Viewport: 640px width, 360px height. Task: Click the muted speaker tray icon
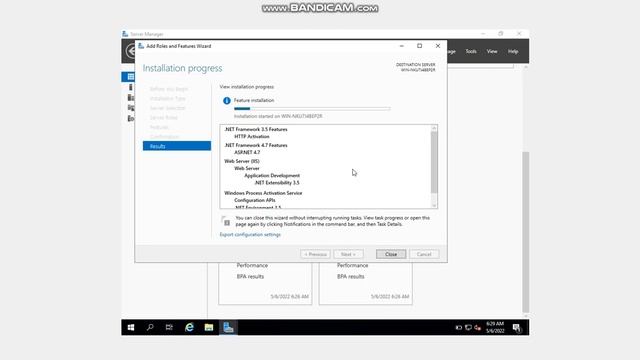coord(477,327)
